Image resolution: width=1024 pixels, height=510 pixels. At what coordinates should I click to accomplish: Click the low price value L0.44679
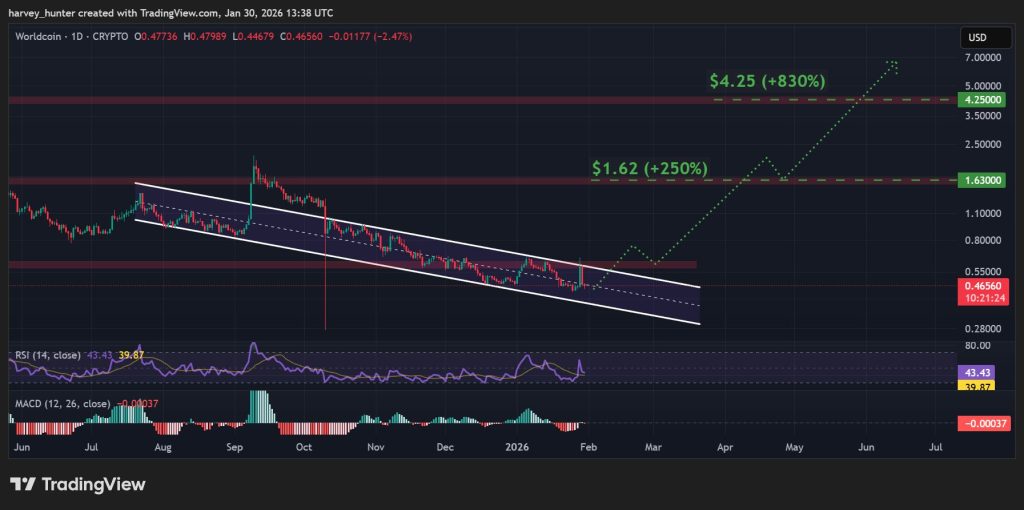coord(255,37)
